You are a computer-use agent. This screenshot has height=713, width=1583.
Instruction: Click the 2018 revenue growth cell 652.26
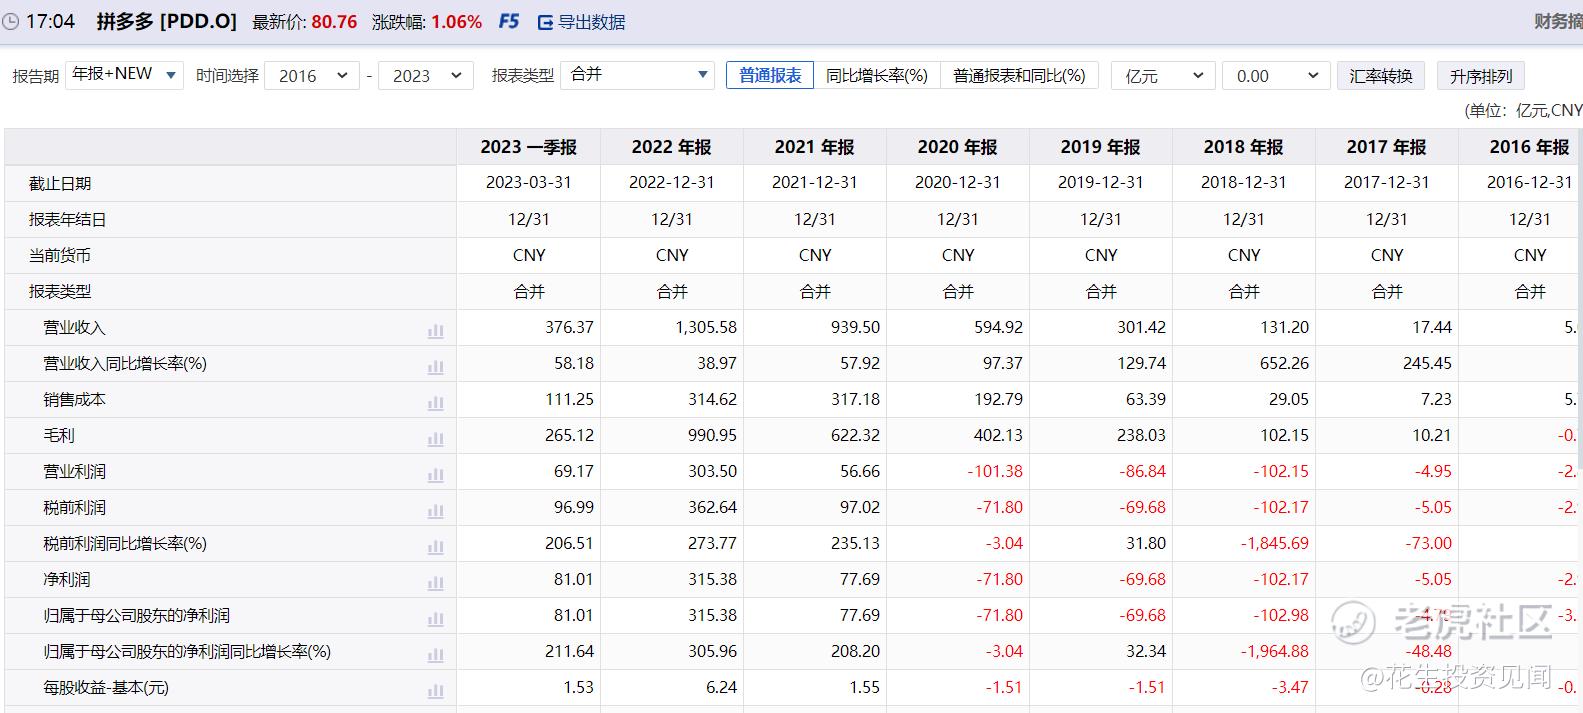pos(1284,363)
